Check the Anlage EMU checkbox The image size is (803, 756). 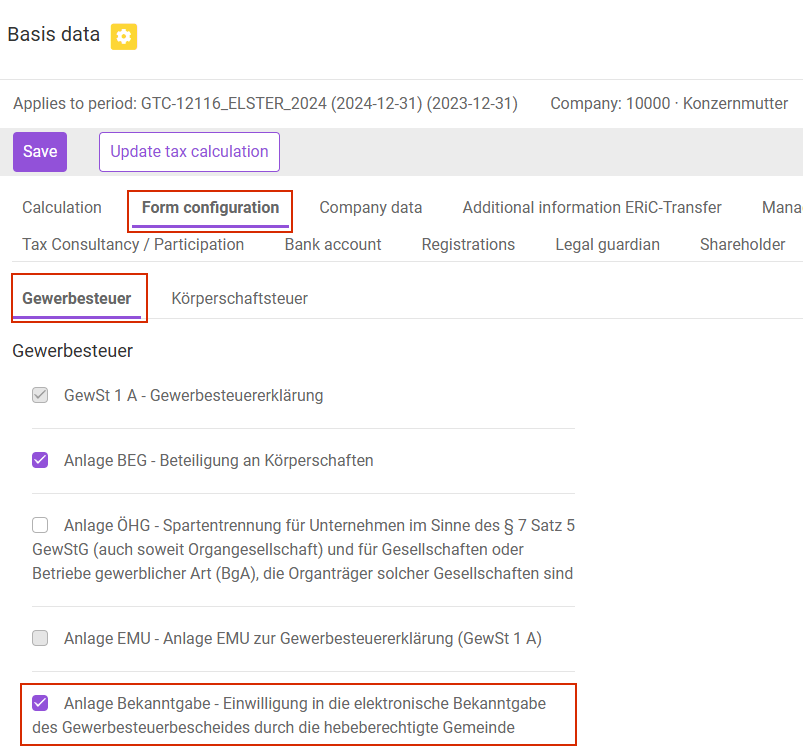click(40, 638)
